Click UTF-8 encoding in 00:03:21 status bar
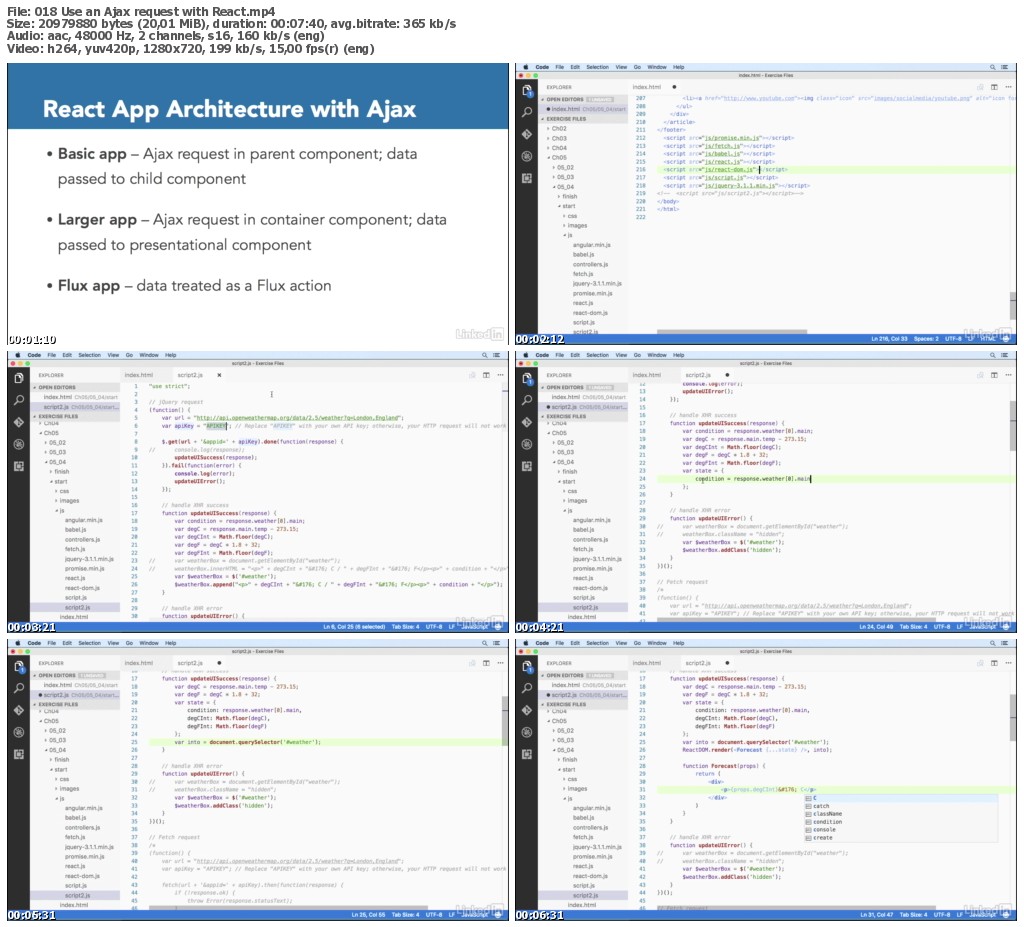 [x=434, y=627]
